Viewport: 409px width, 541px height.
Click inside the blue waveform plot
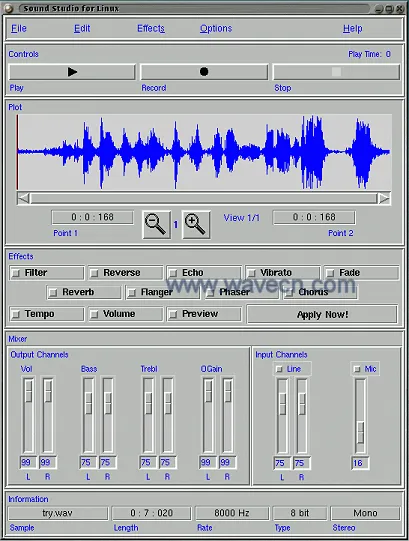(204, 152)
